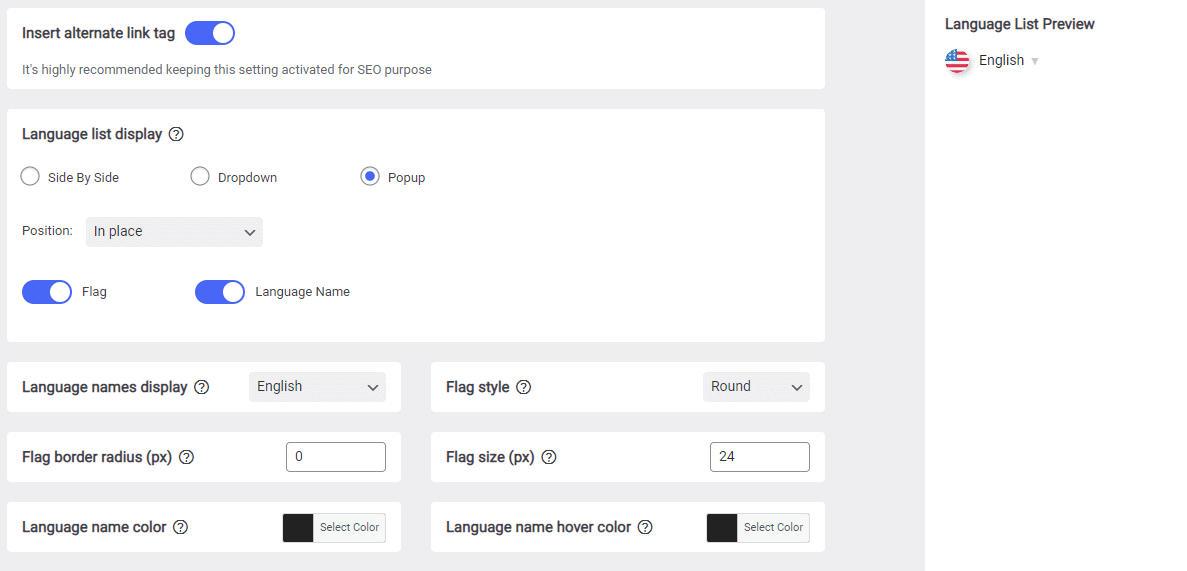Viewport: 1187px width, 571px height.
Task: Disable Insert alternate link tag toggle
Action: tap(210, 33)
